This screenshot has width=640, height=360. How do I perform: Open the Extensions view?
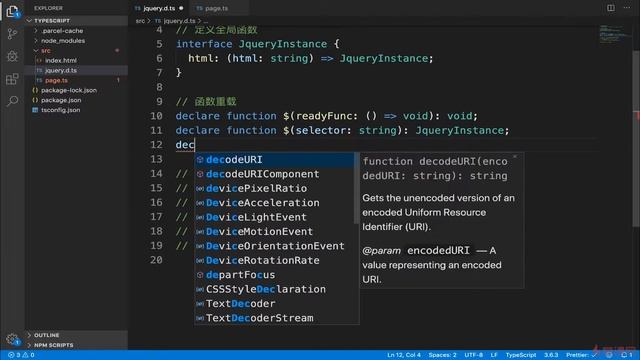[x=12, y=79]
